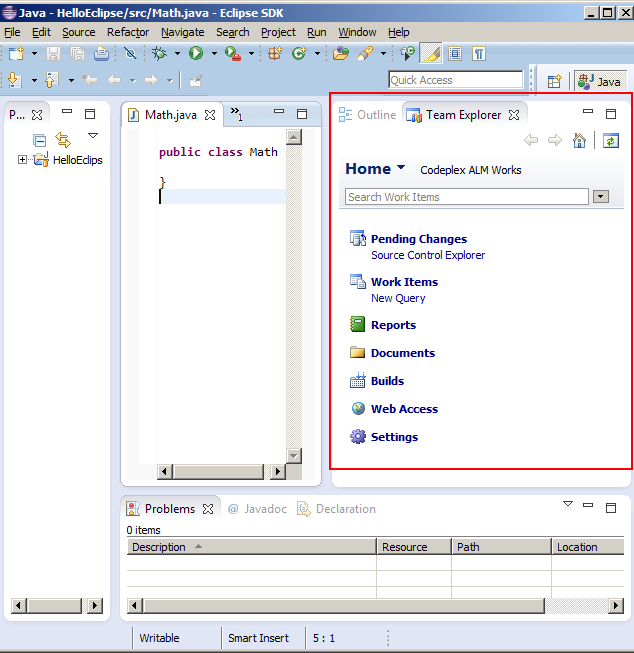Click the Team Explorer Home icon

(579, 141)
